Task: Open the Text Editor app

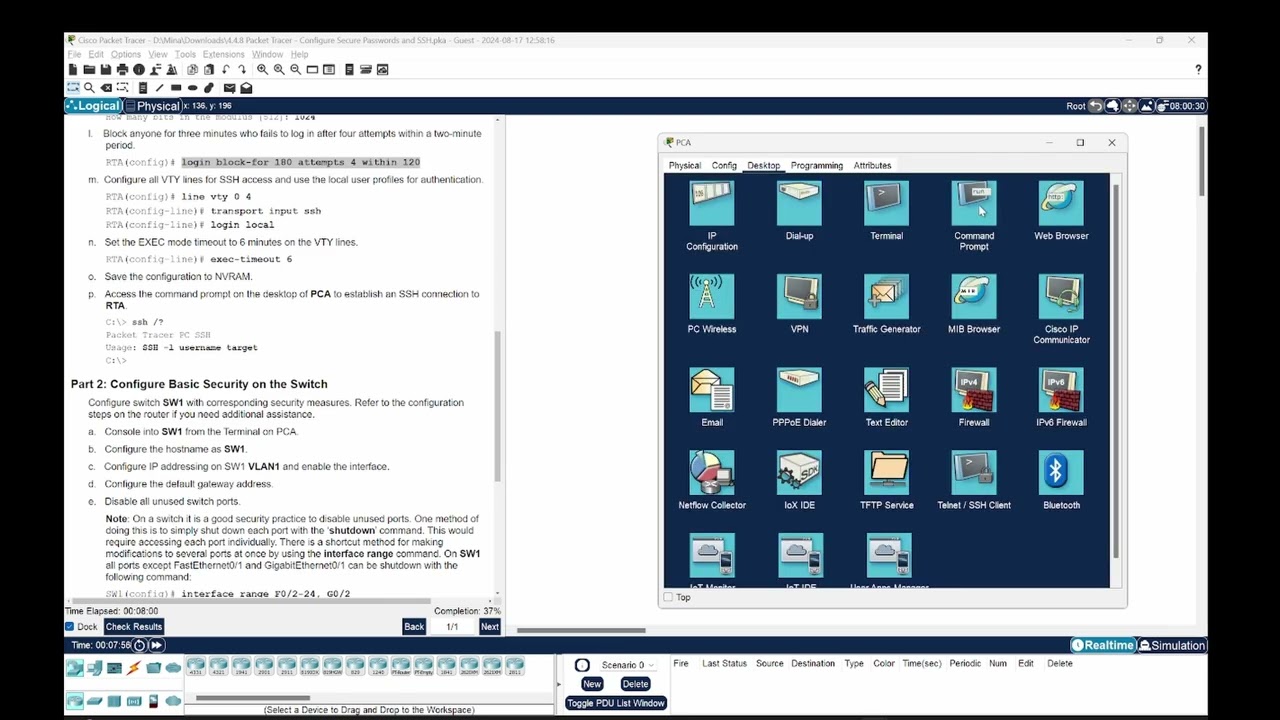Action: 886,390
